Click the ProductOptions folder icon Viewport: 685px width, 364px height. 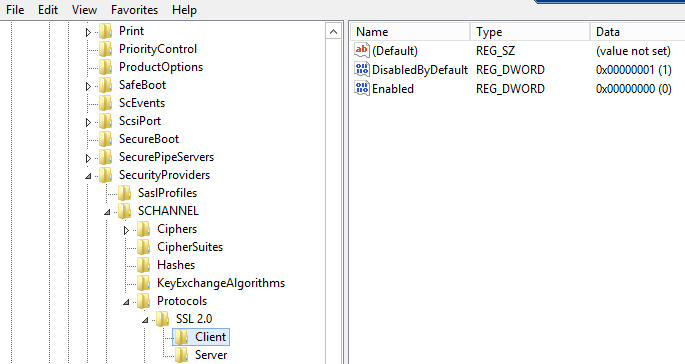click(x=105, y=67)
